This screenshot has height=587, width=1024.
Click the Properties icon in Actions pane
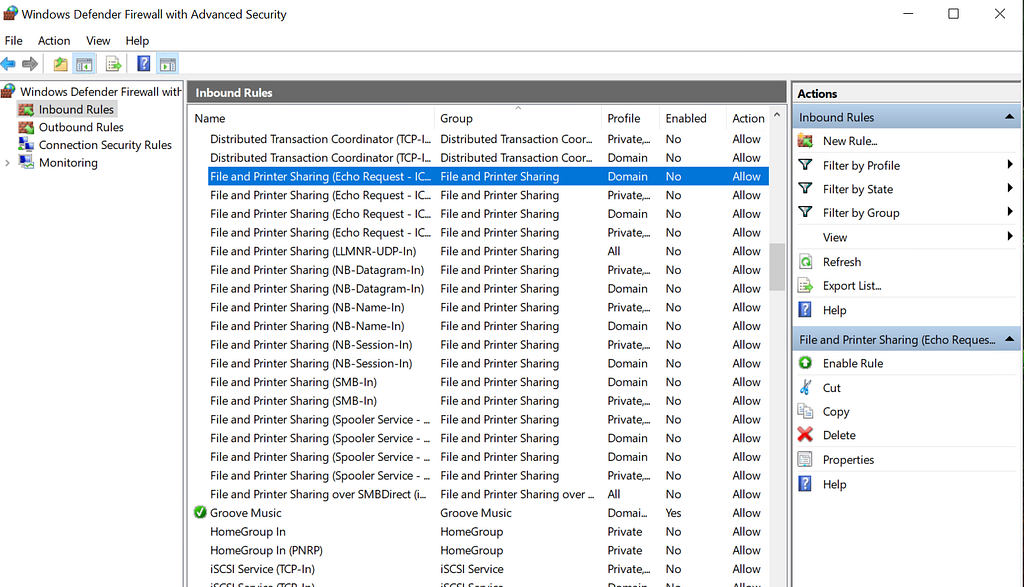pyautogui.click(x=806, y=460)
